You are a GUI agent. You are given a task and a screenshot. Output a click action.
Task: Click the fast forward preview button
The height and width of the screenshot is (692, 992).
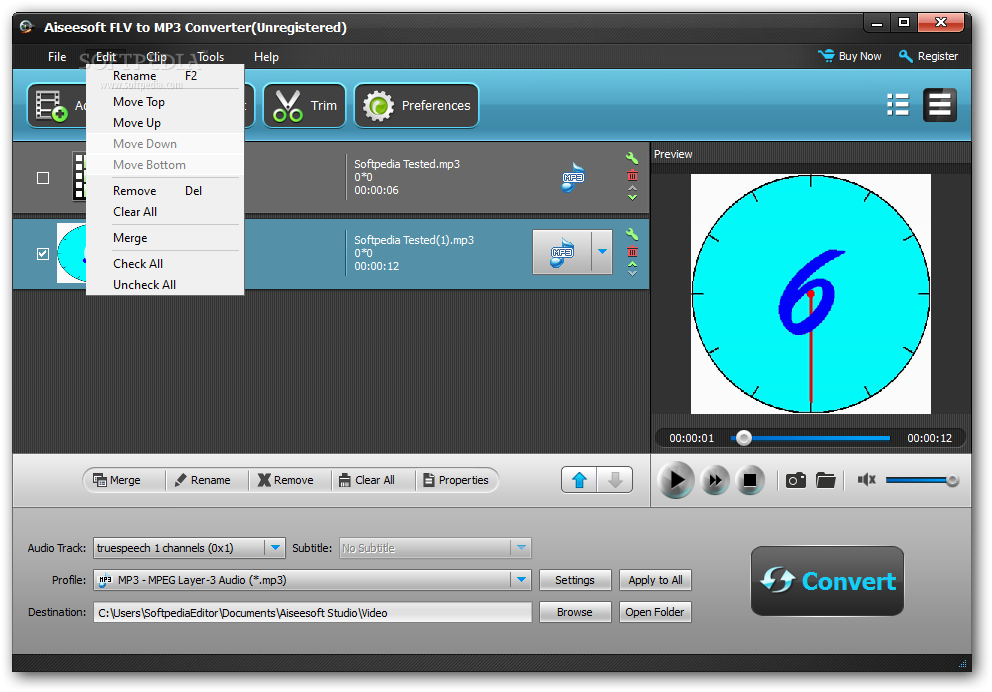coord(715,480)
